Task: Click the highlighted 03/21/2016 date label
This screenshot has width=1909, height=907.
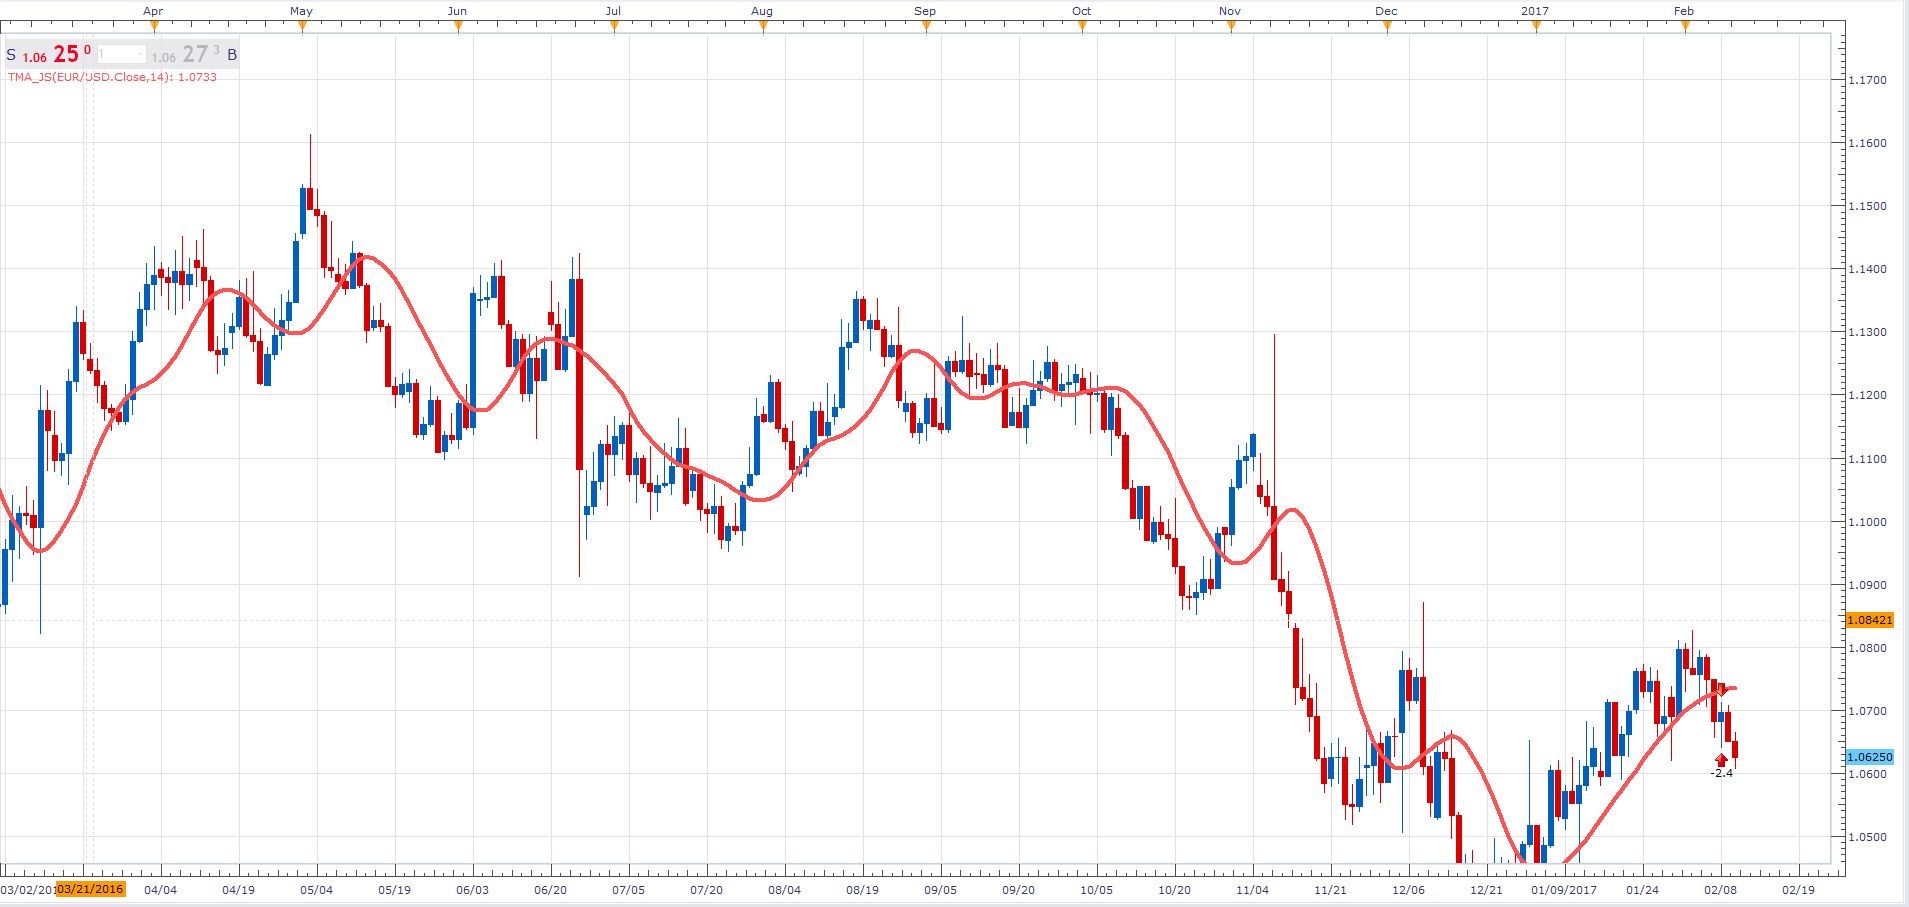Action: pos(90,889)
